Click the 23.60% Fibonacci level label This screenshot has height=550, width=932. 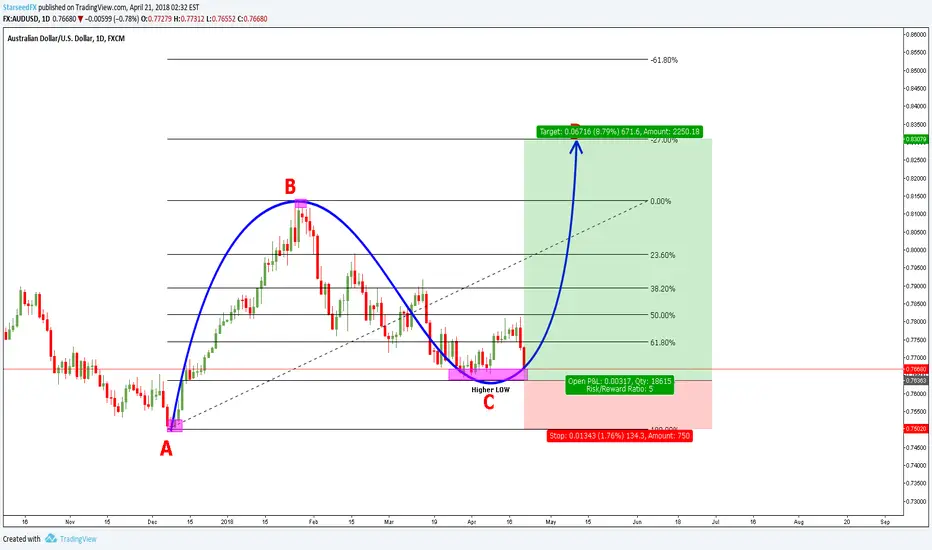point(663,255)
